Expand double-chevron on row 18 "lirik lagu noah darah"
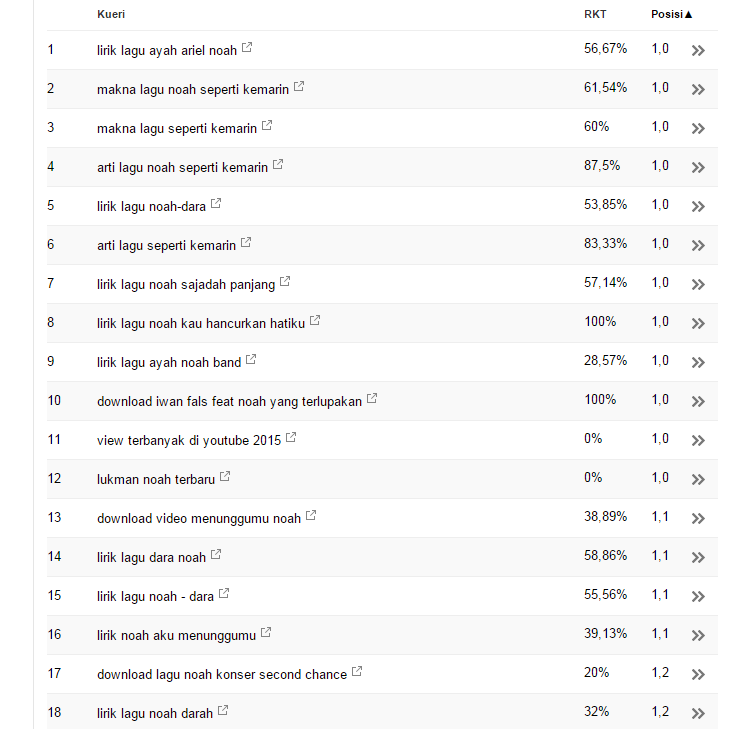The width and height of the screenshot is (745, 729). coord(698,713)
